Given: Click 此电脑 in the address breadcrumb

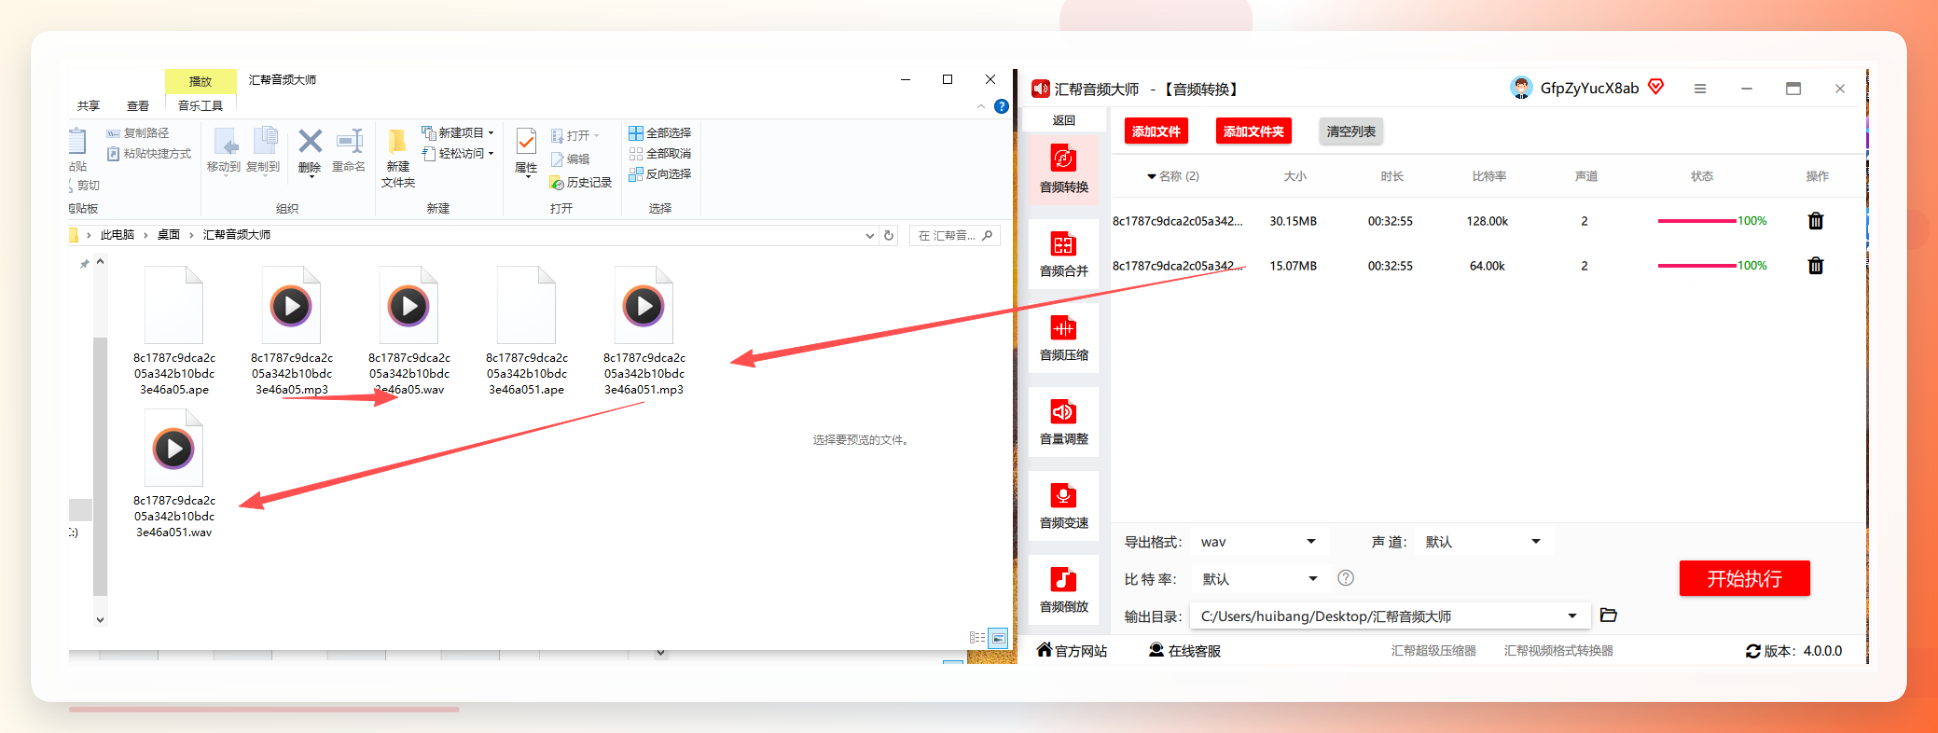Looking at the screenshot, I should coord(117,235).
